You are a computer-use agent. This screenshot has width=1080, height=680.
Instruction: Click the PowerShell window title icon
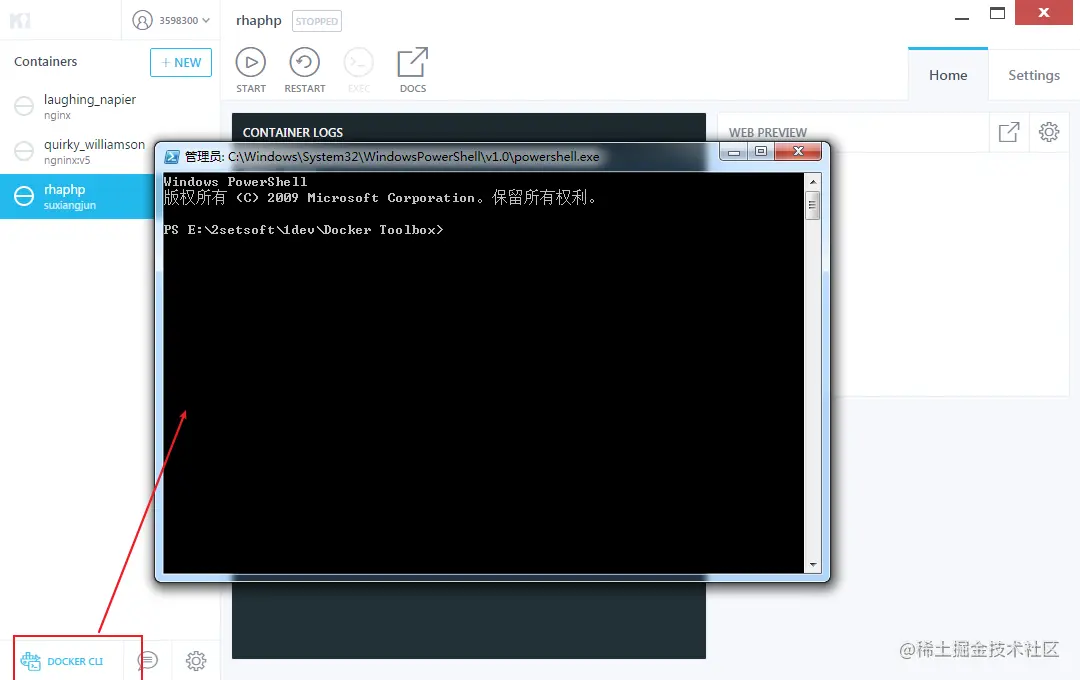pyautogui.click(x=172, y=156)
